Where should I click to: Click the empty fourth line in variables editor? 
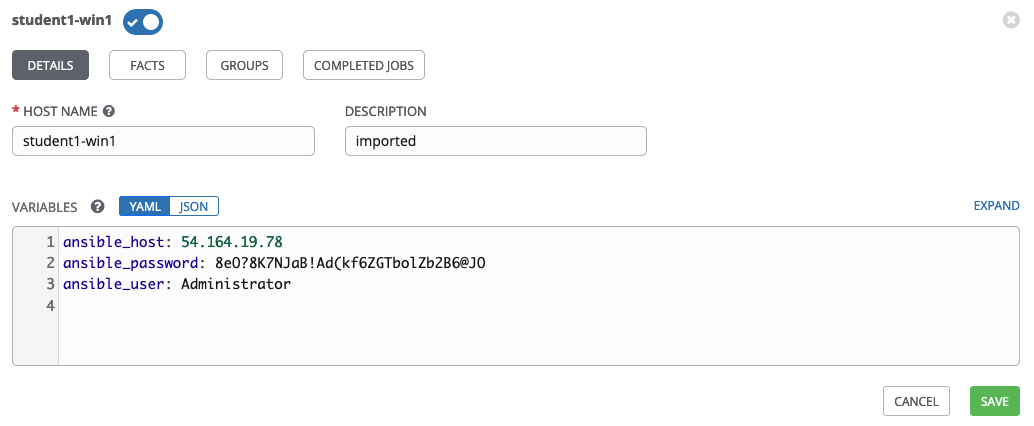pos(400,305)
